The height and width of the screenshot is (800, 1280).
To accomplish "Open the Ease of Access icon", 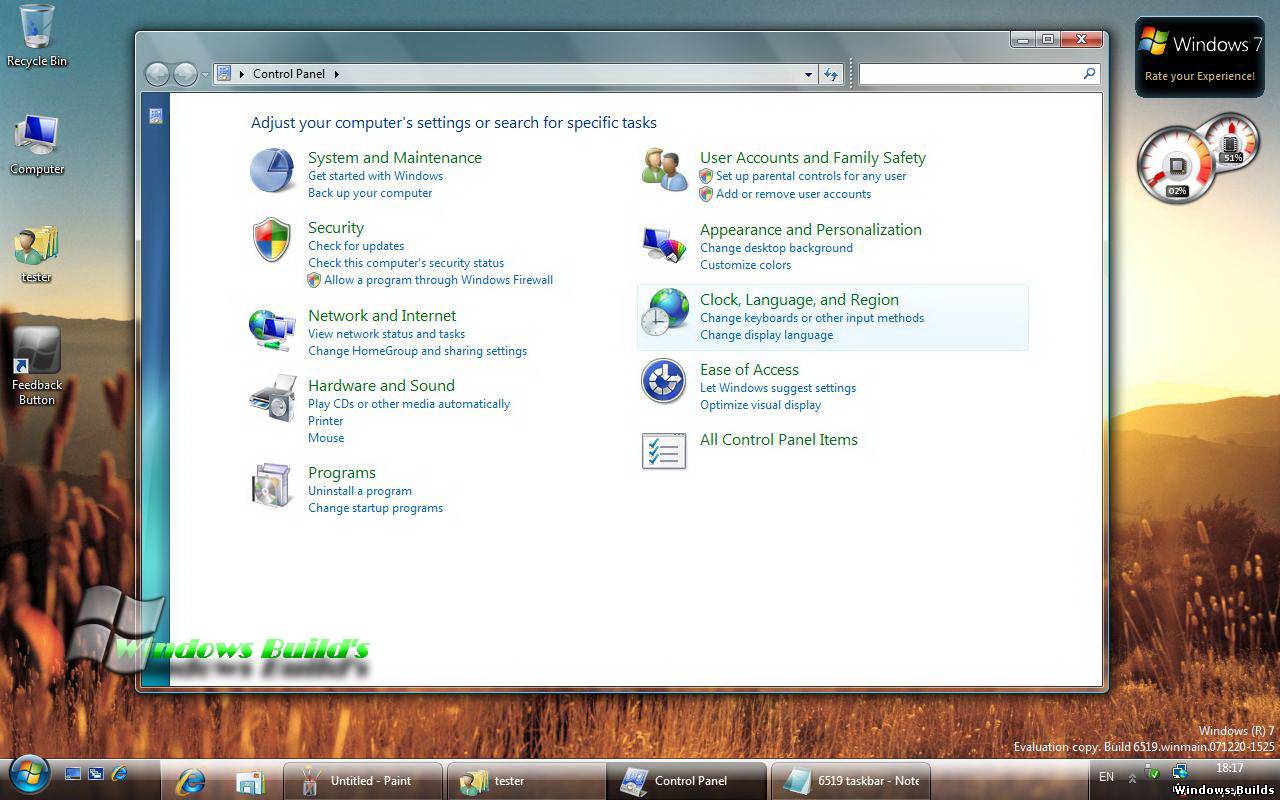I will pos(664,381).
